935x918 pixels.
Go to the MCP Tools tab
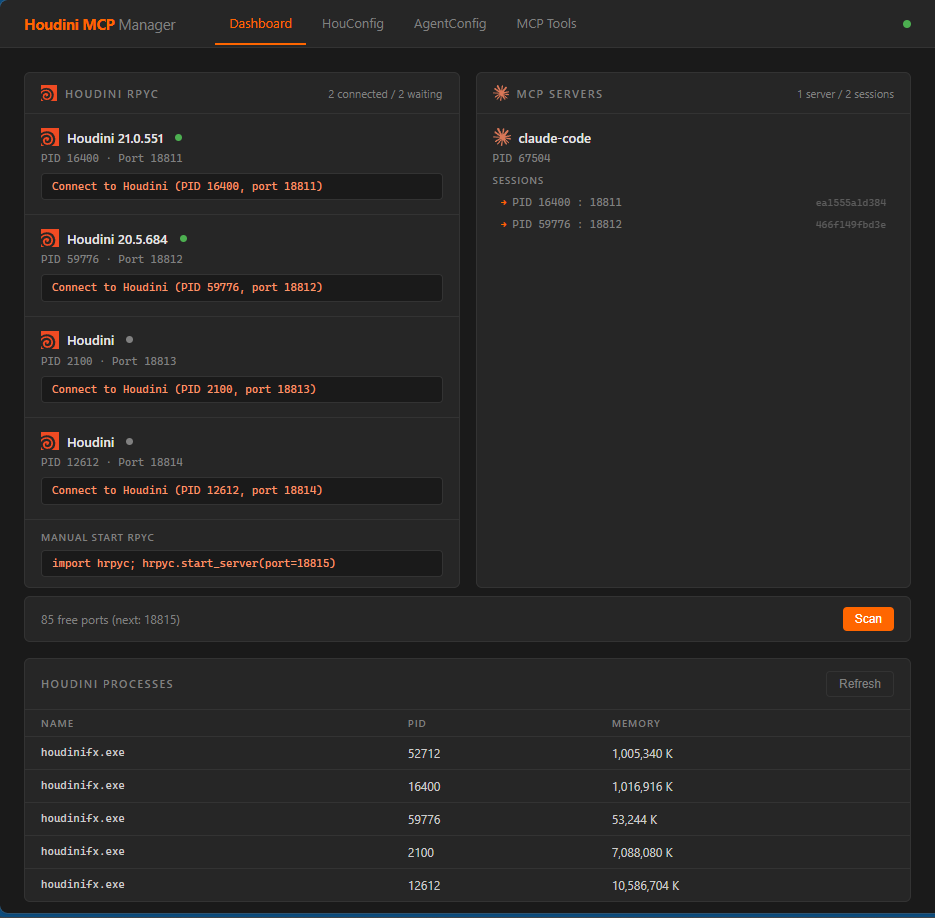546,24
